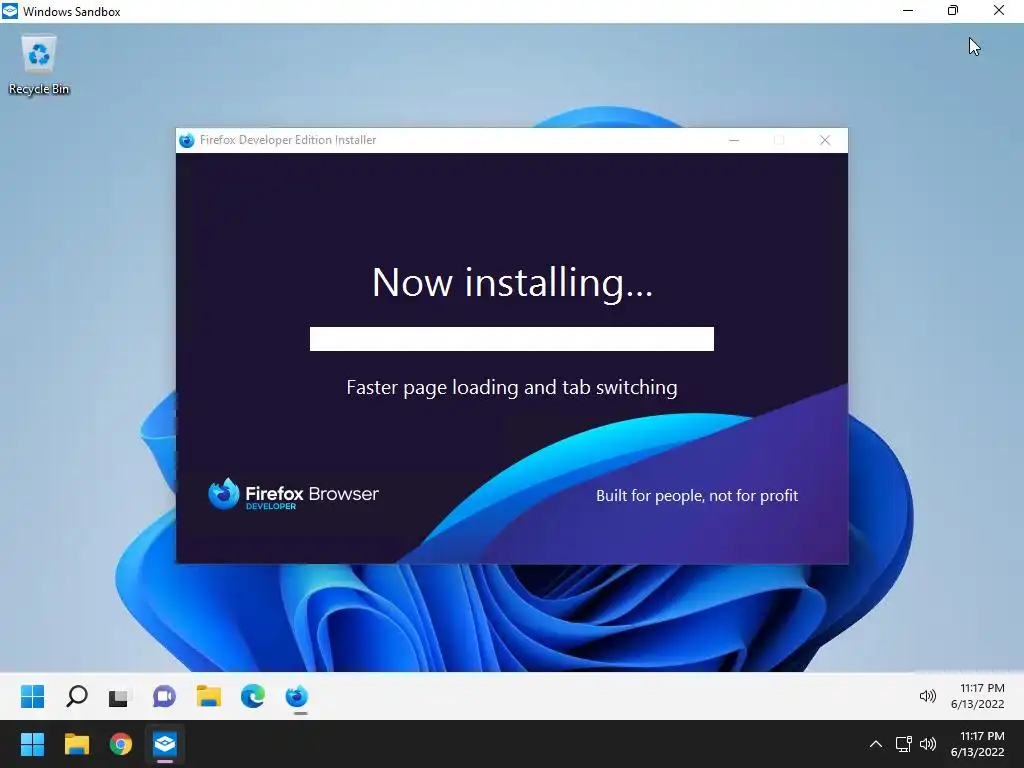The image size is (1024, 768).
Task: Click the sandbox Start button
Action: tap(33, 696)
